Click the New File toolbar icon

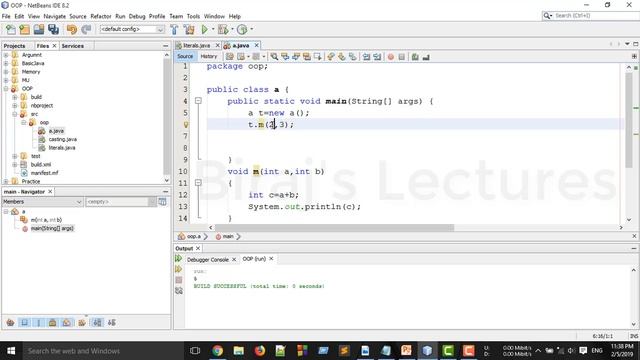pos(11,29)
